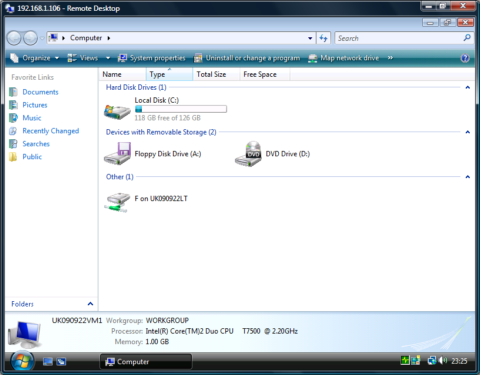Click the Hard Disk Drives (1) group heading
Image resolution: width=480 pixels, height=375 pixels.
click(136, 87)
